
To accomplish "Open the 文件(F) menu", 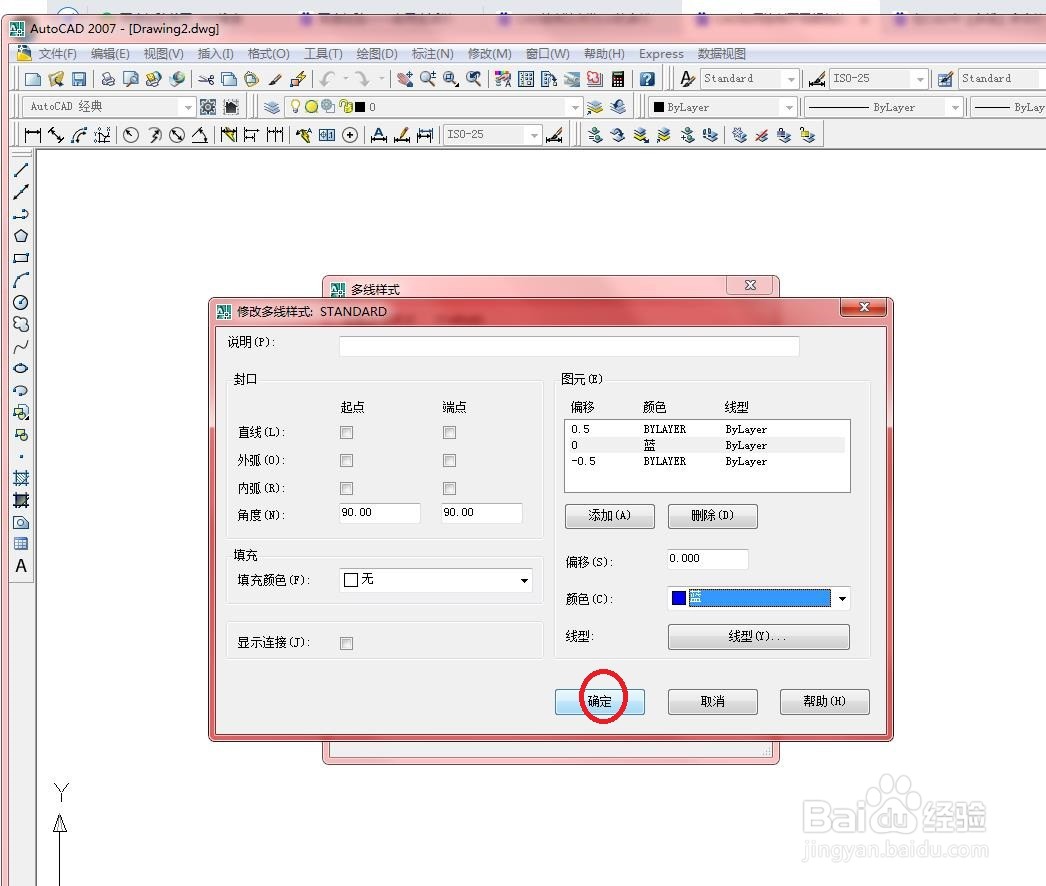I will pyautogui.click(x=57, y=54).
